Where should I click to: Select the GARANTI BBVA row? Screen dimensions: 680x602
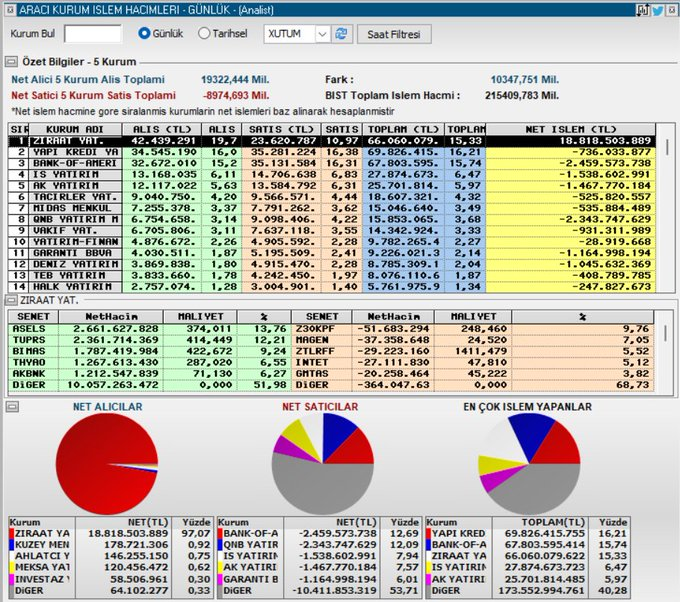tap(332, 253)
